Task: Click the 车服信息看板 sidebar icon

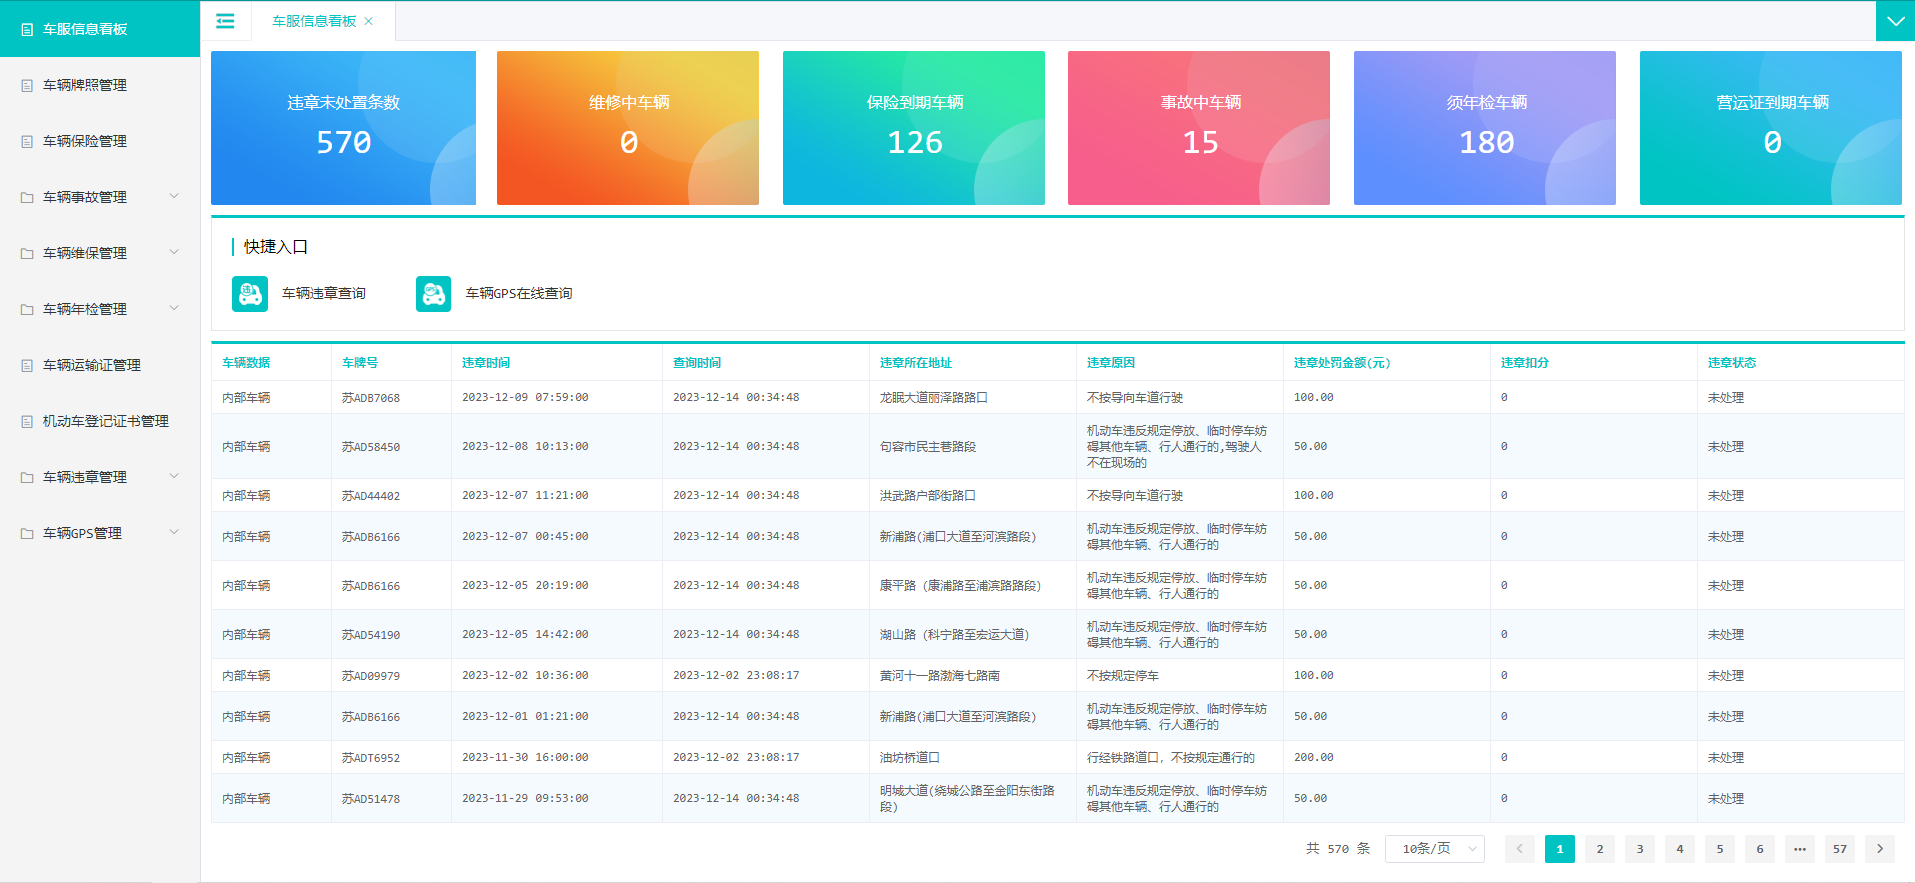Action: 27,30
